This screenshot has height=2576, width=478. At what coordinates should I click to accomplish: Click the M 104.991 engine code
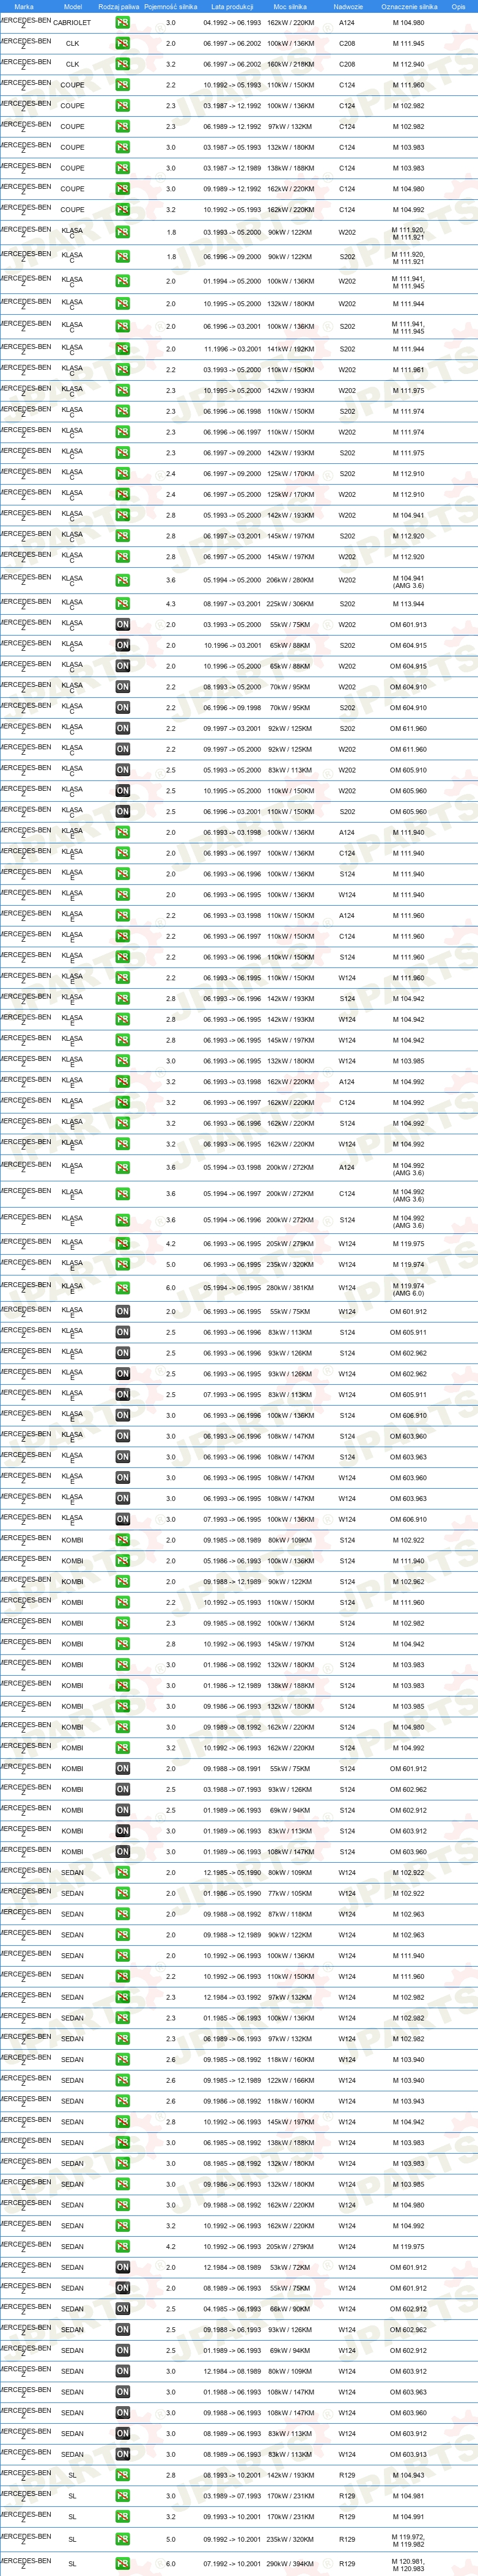(x=408, y=2517)
